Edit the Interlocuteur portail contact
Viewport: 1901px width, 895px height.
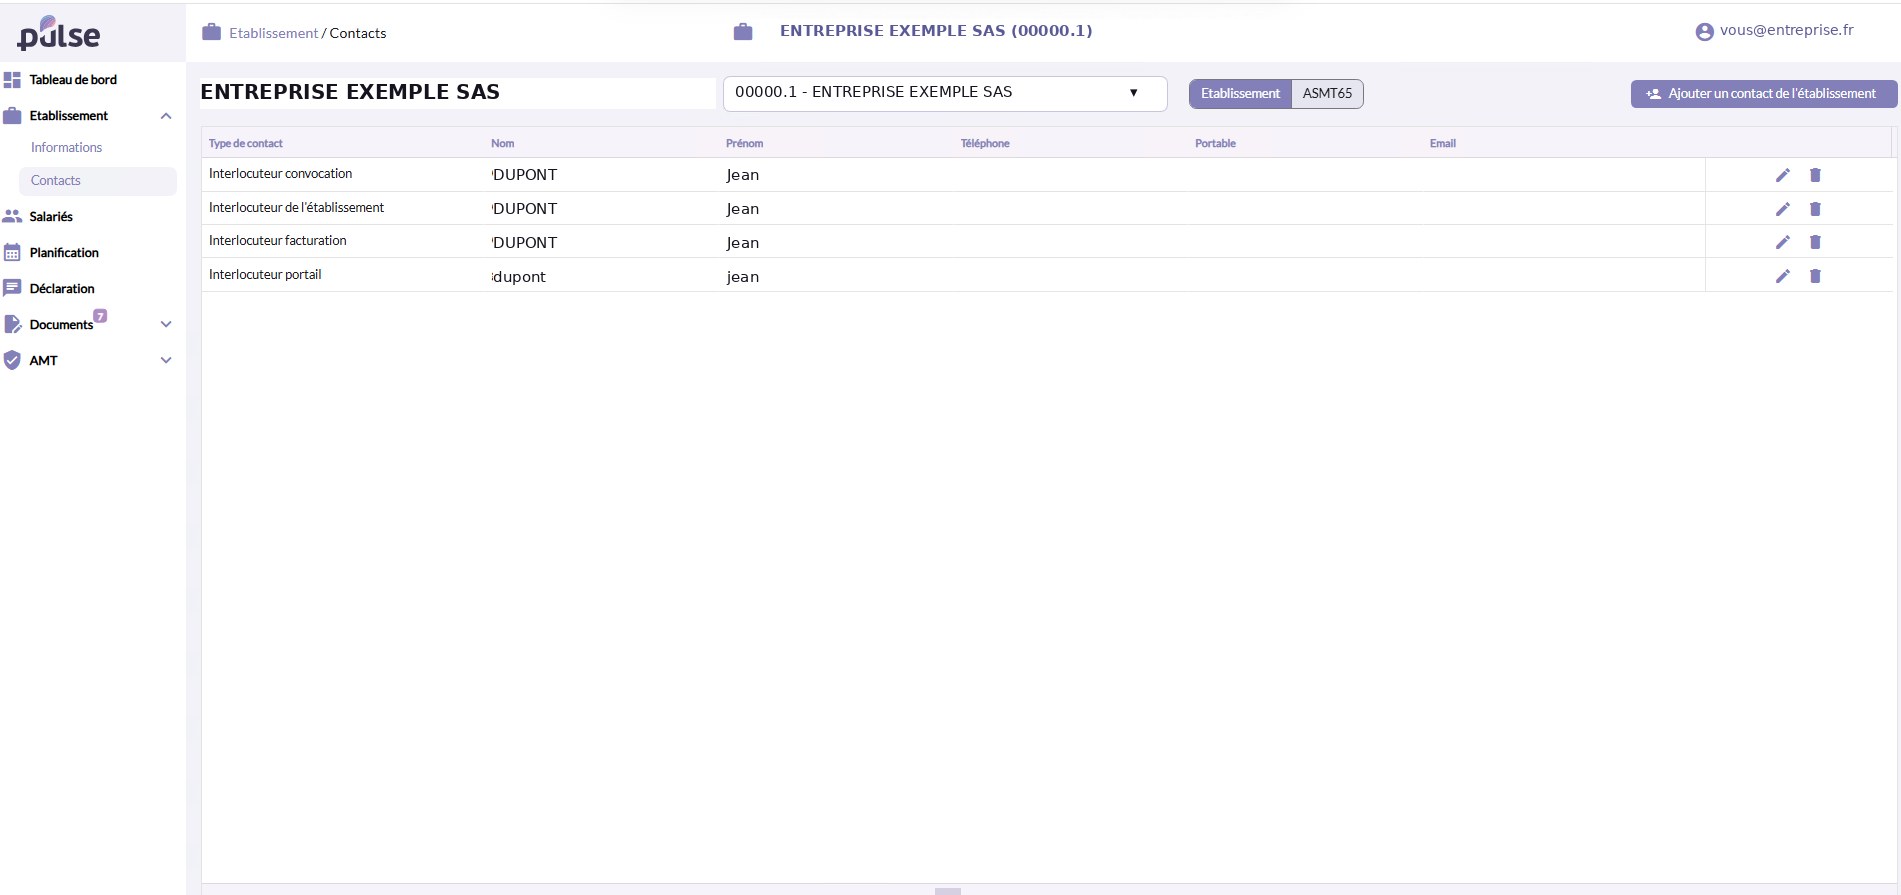[x=1782, y=276]
